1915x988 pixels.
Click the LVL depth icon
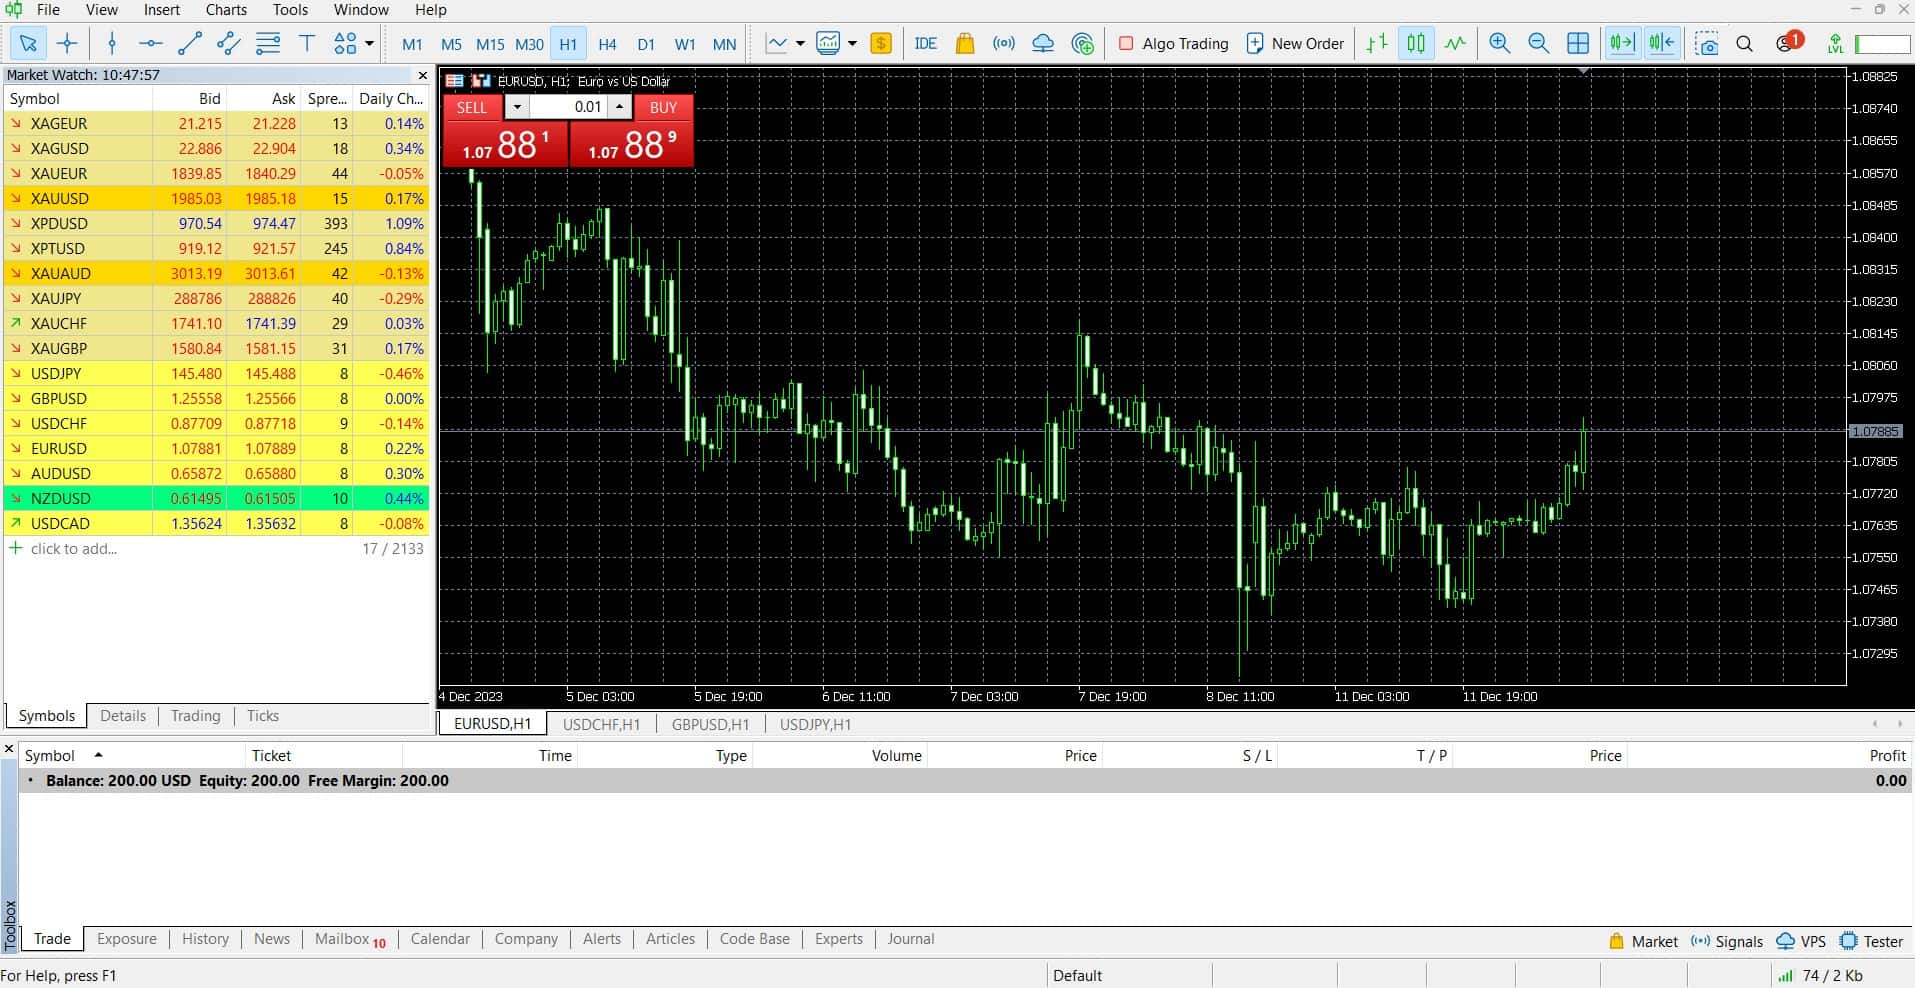click(x=1835, y=43)
